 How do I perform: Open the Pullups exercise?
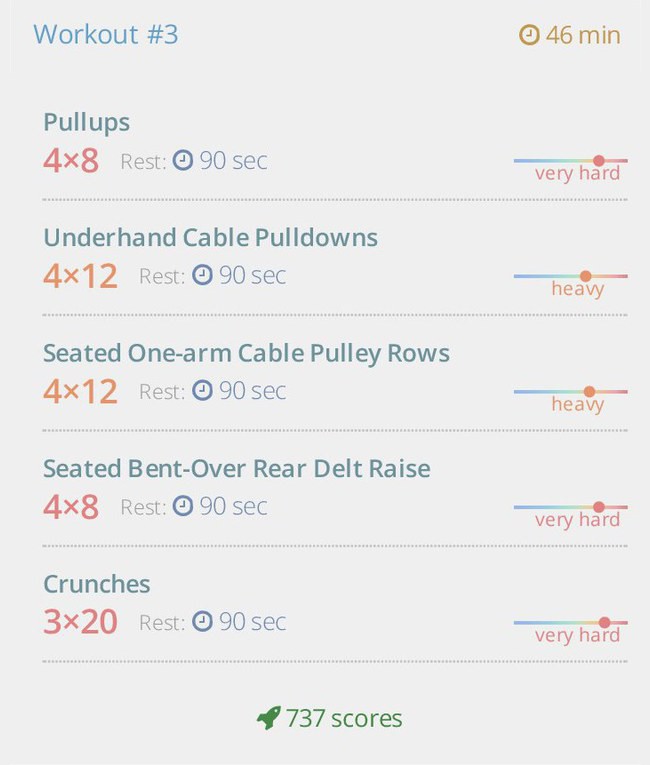point(86,122)
